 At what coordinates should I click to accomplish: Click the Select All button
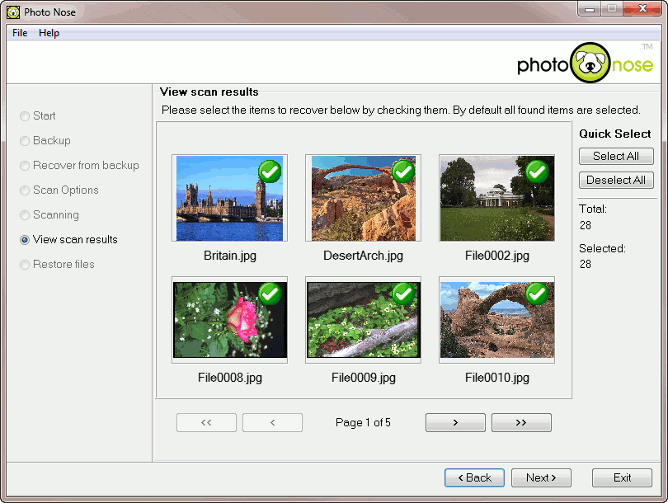pyautogui.click(x=616, y=156)
